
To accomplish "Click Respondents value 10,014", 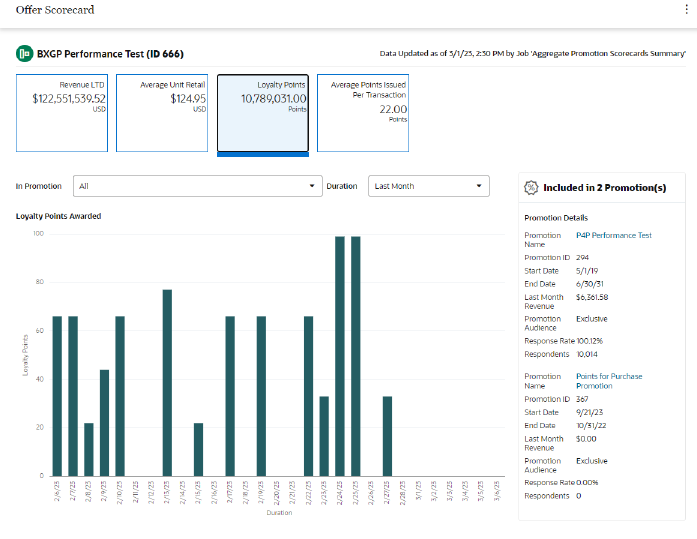I will click(587, 354).
